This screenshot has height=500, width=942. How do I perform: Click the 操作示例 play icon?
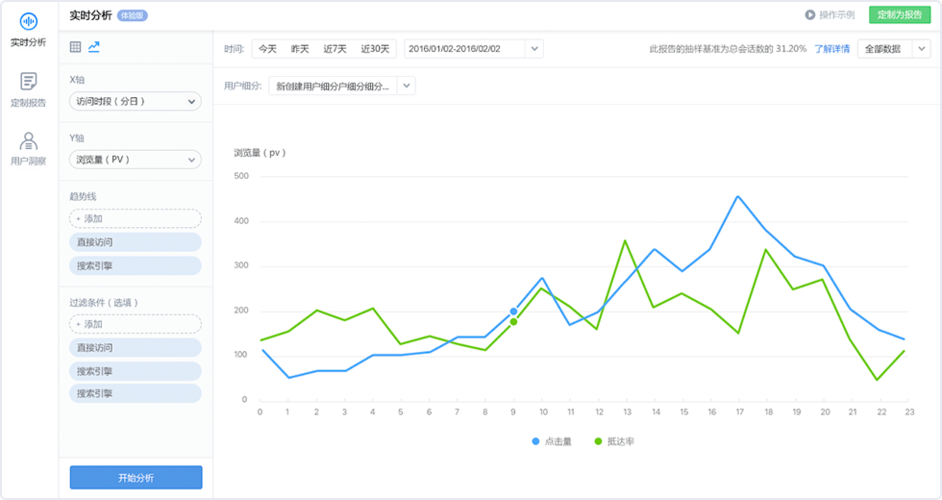click(810, 15)
